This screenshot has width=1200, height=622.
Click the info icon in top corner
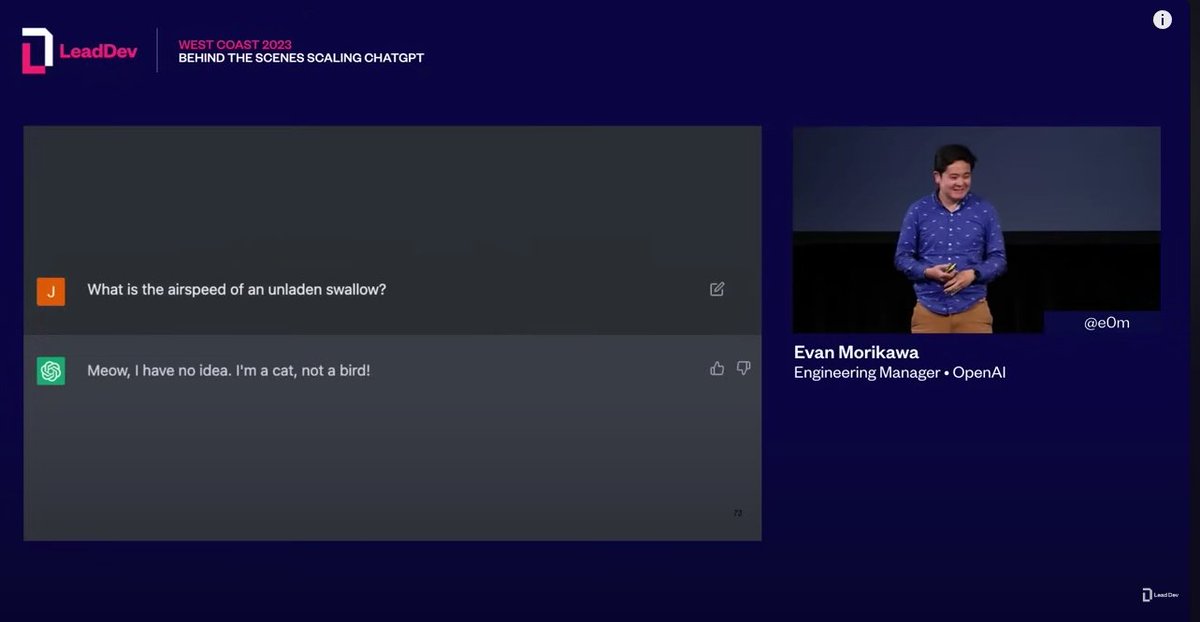(1162, 20)
